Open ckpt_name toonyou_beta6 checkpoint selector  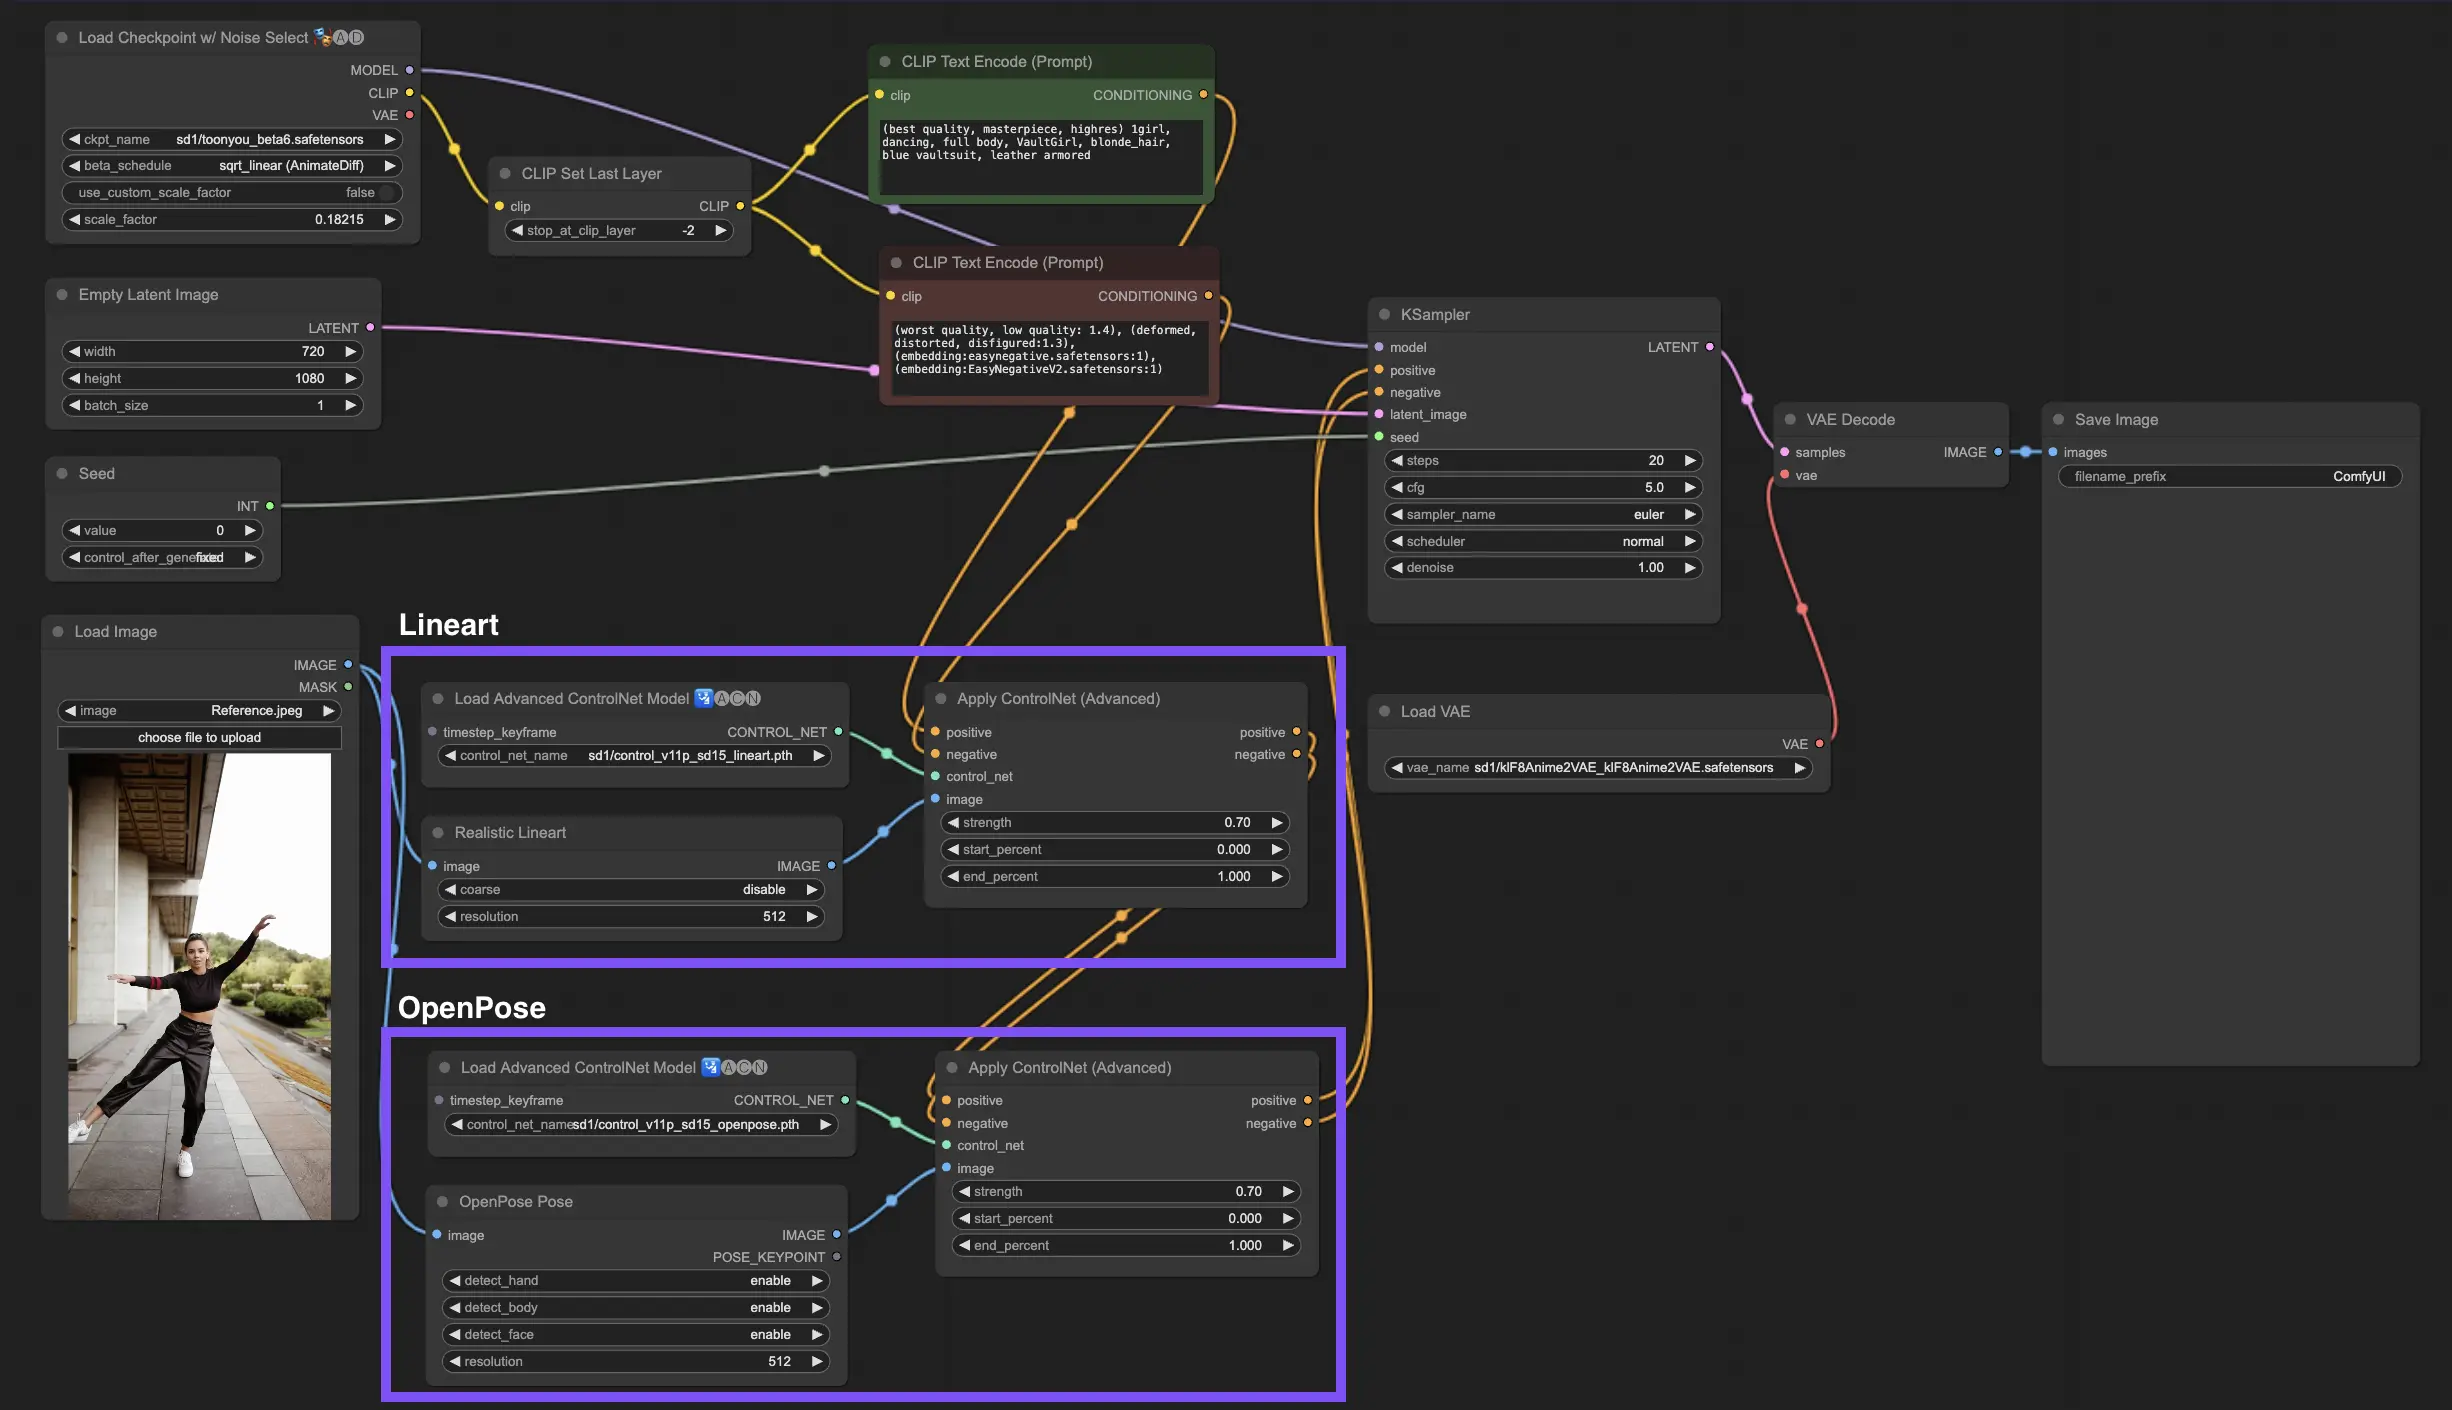tap(232, 139)
